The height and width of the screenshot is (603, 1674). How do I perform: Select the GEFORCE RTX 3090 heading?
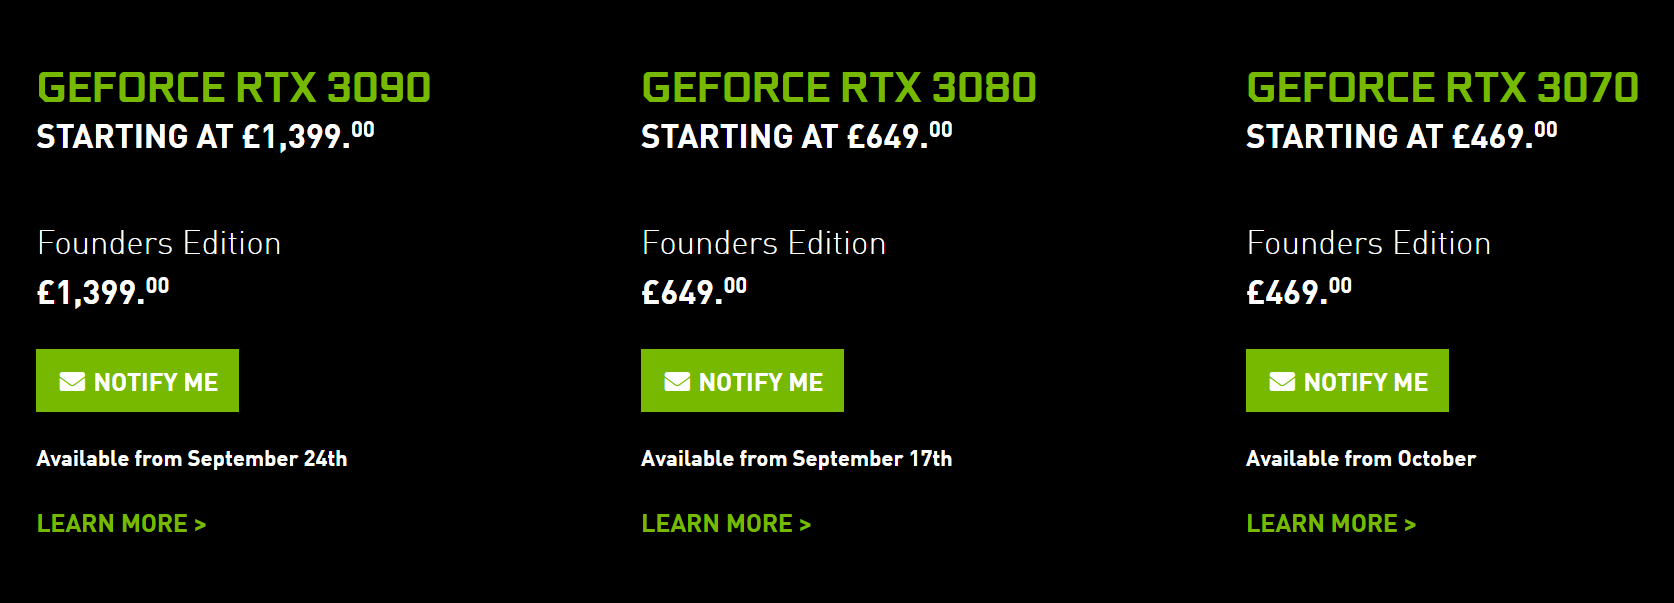pos(234,88)
